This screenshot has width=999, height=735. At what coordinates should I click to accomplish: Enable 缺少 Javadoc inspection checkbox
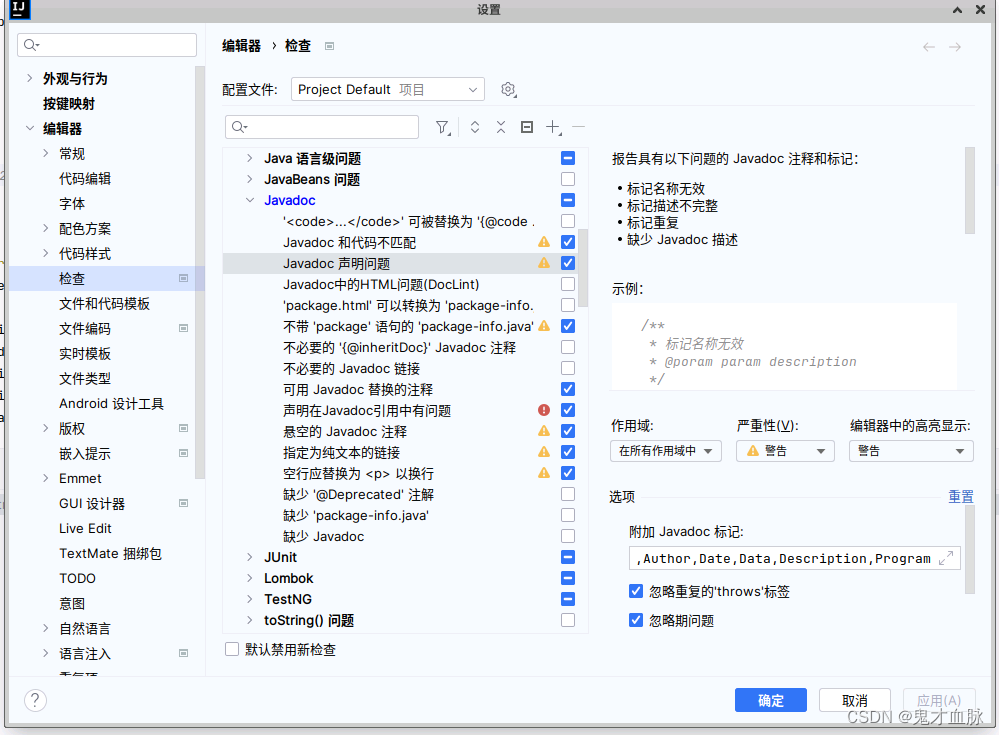click(x=568, y=536)
